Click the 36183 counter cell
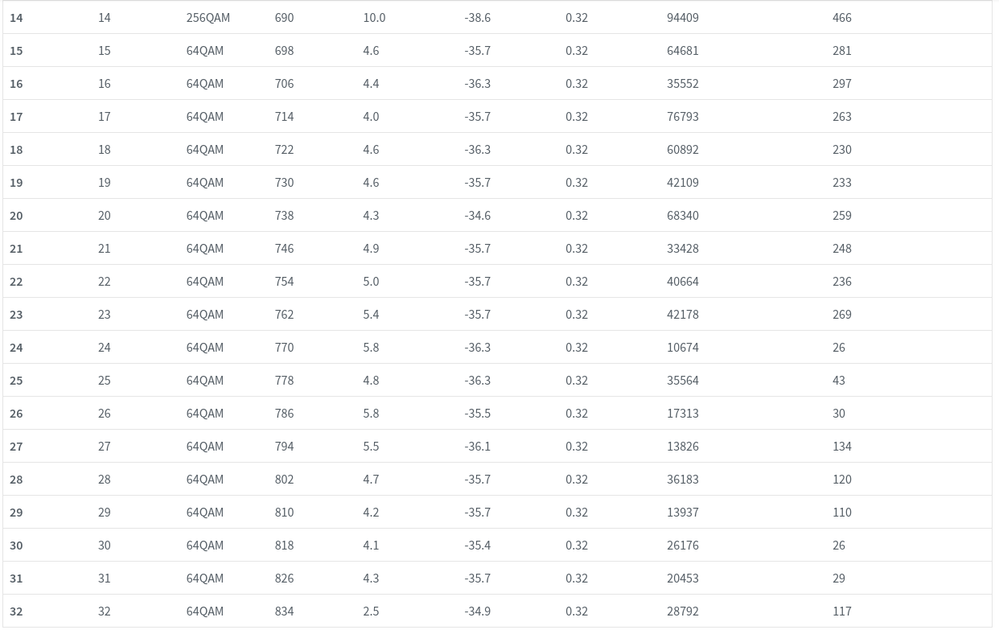999x635 pixels. point(683,480)
